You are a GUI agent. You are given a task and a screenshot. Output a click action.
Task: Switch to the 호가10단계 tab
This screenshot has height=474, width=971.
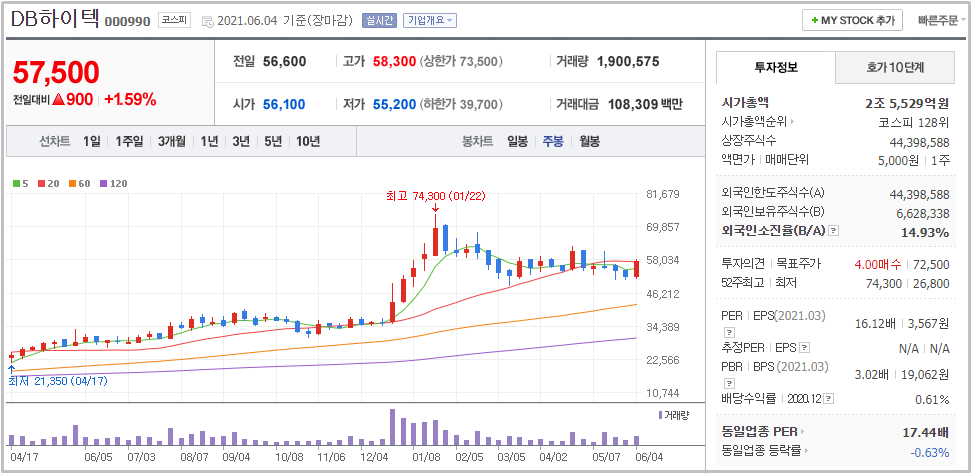pos(895,68)
